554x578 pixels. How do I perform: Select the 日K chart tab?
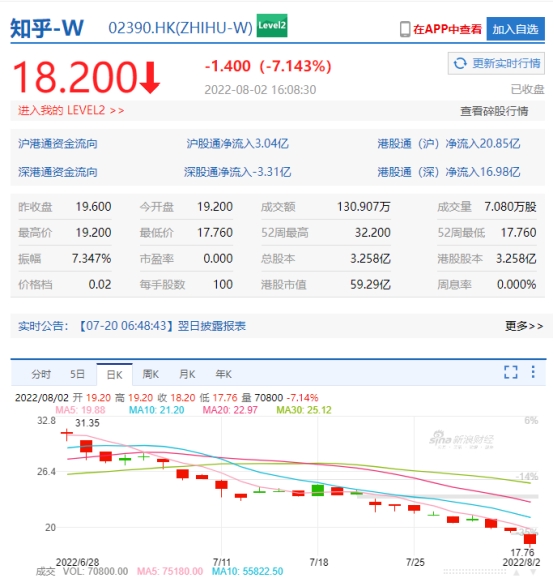(x=114, y=375)
